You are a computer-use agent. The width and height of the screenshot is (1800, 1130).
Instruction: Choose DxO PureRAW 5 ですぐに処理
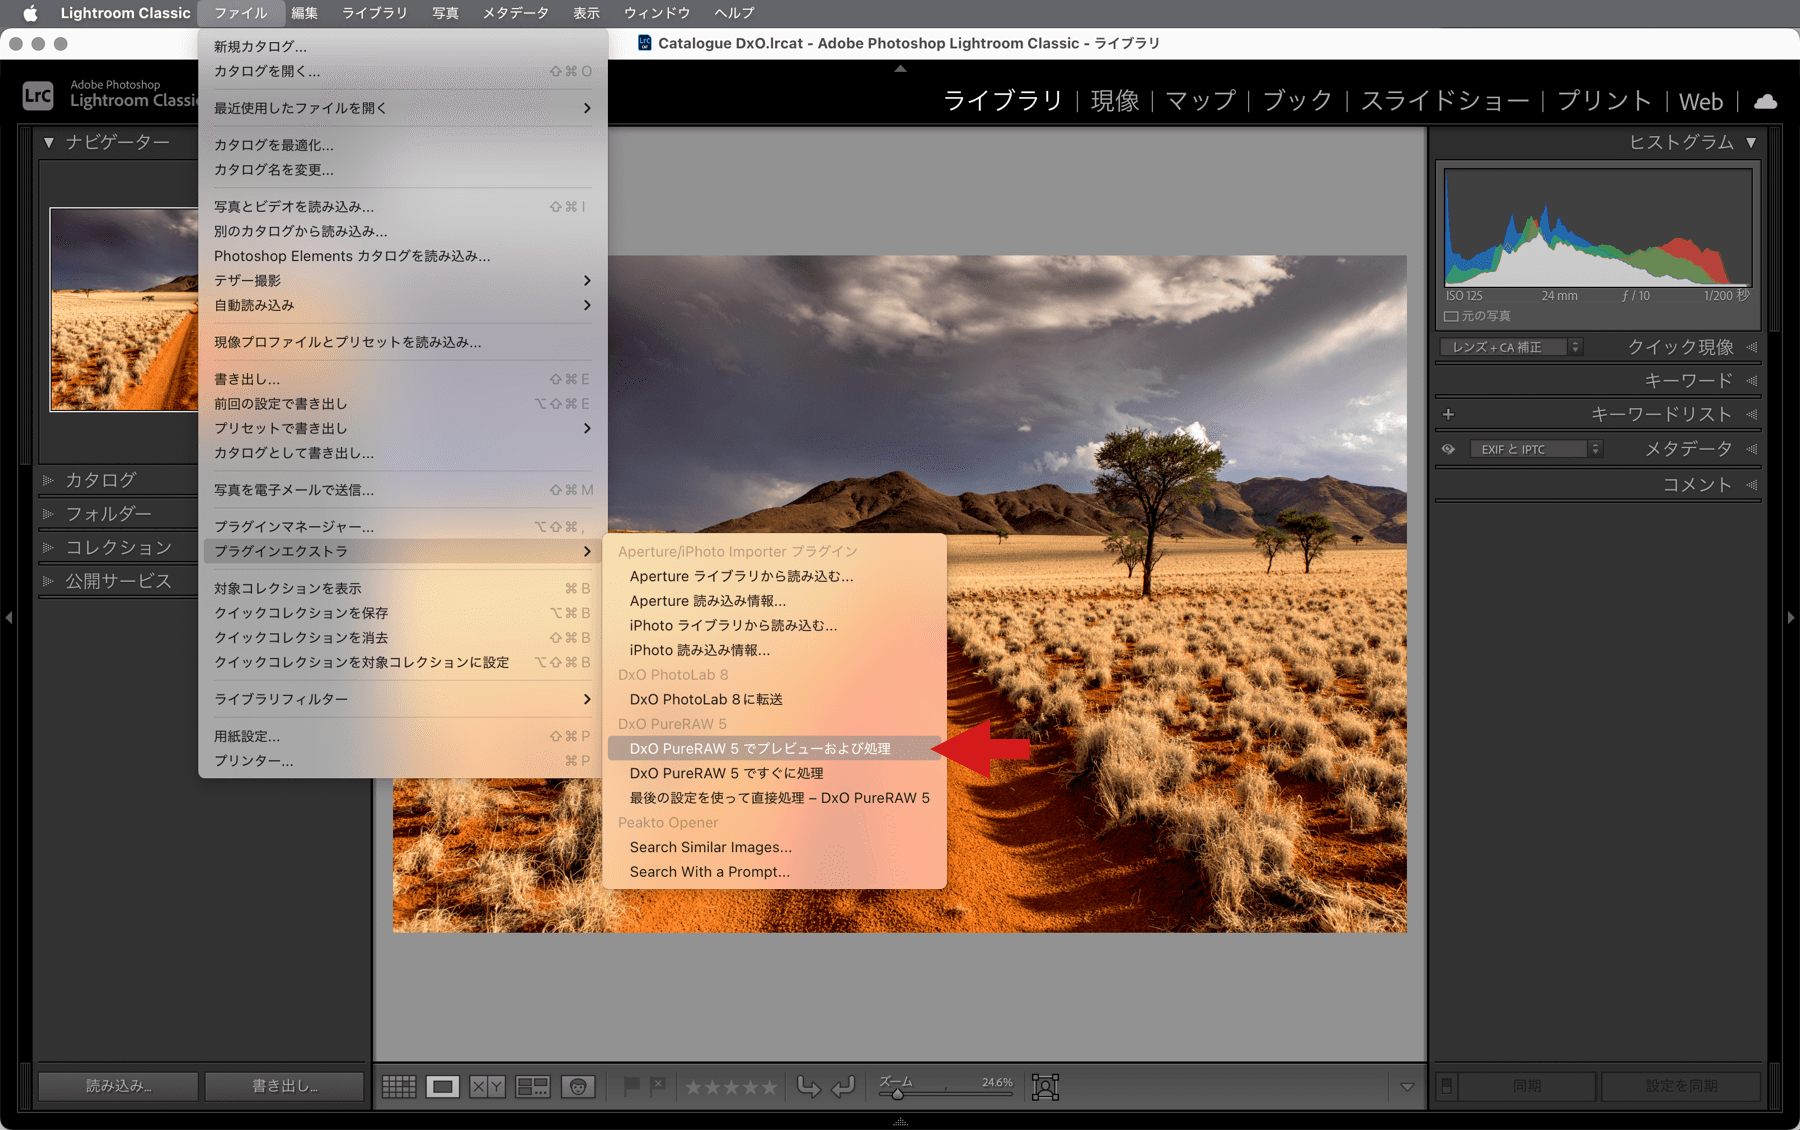tap(774, 773)
